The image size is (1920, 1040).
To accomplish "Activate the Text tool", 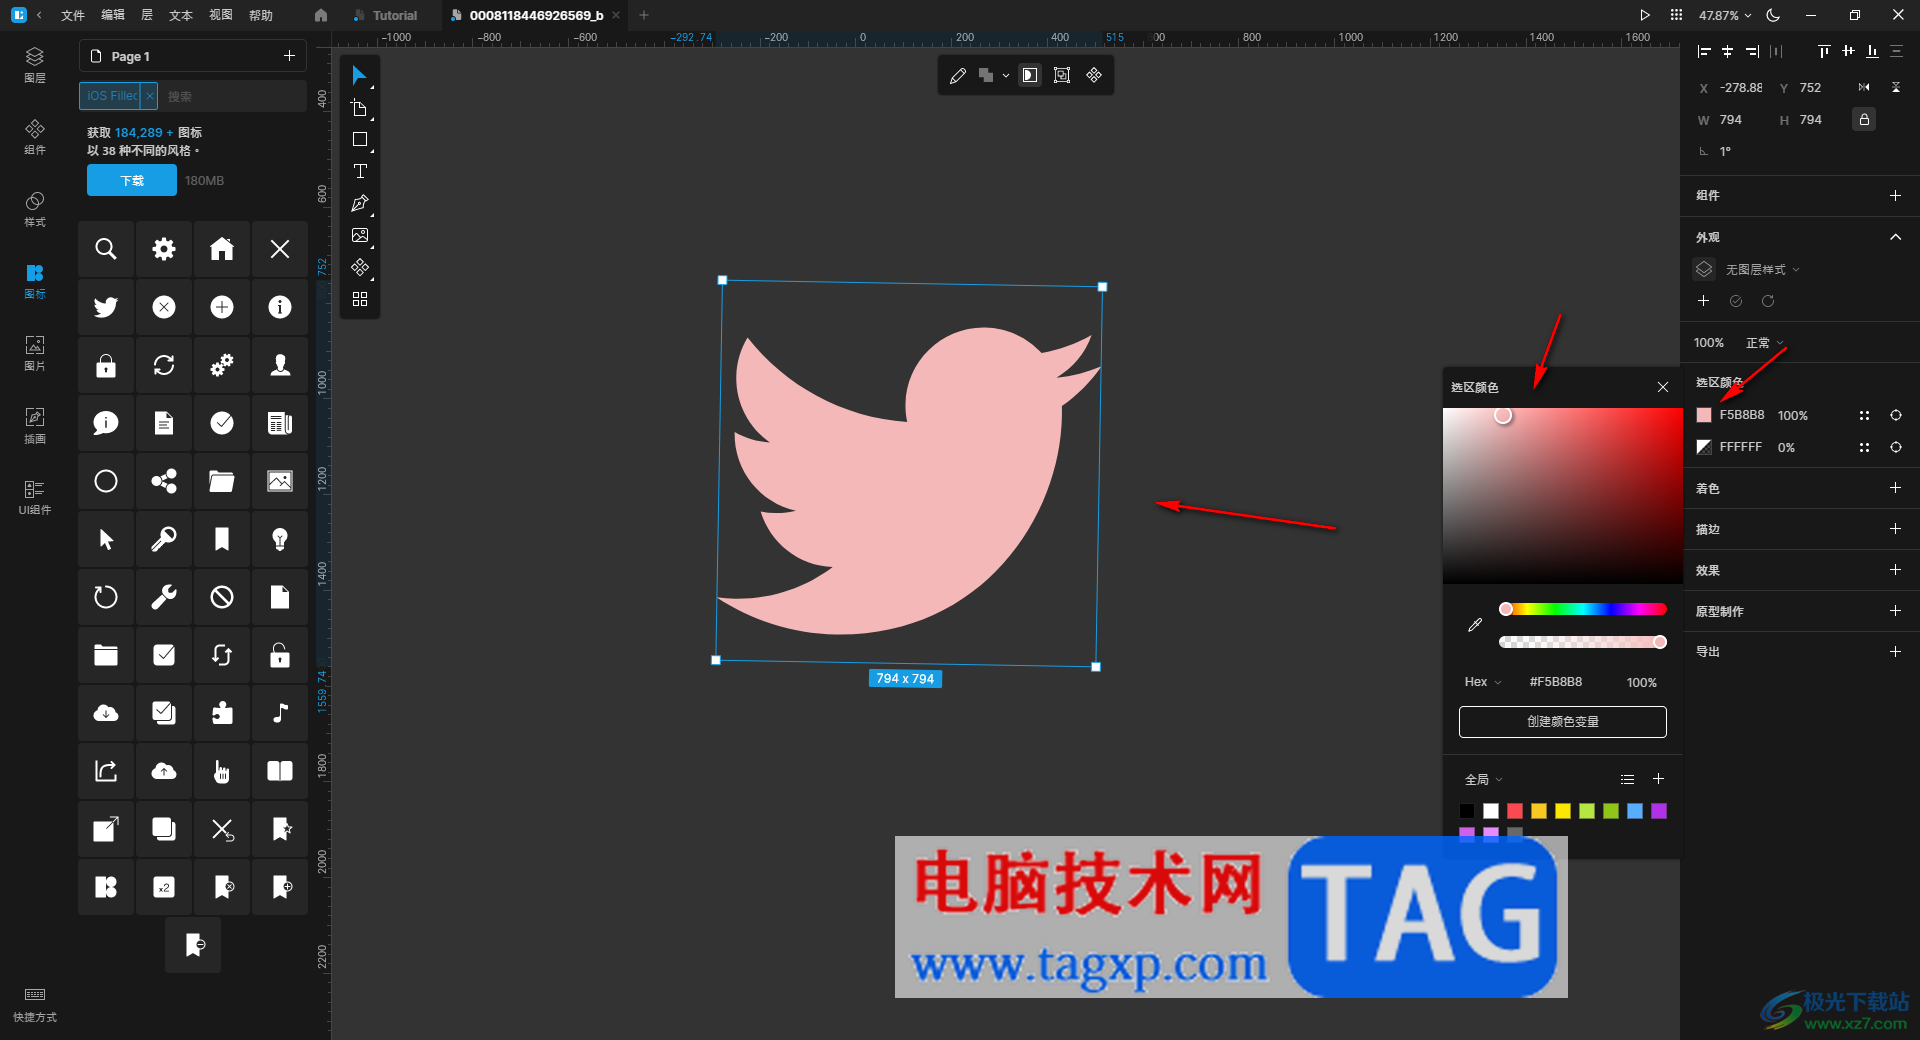I will coord(359,172).
